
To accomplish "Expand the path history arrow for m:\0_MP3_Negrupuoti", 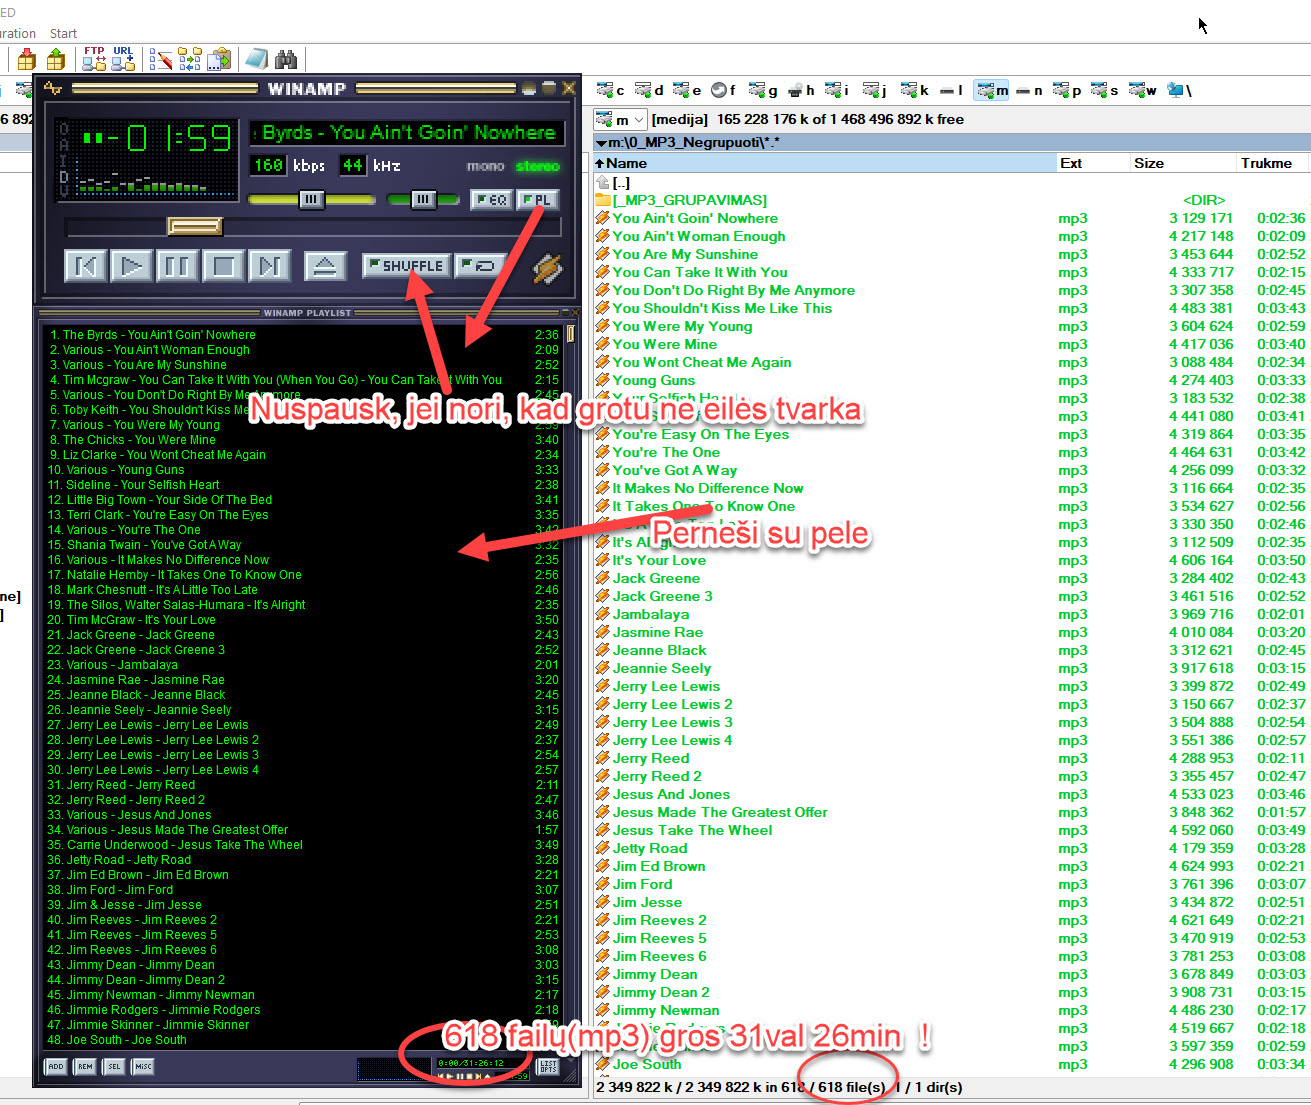I will (601, 143).
